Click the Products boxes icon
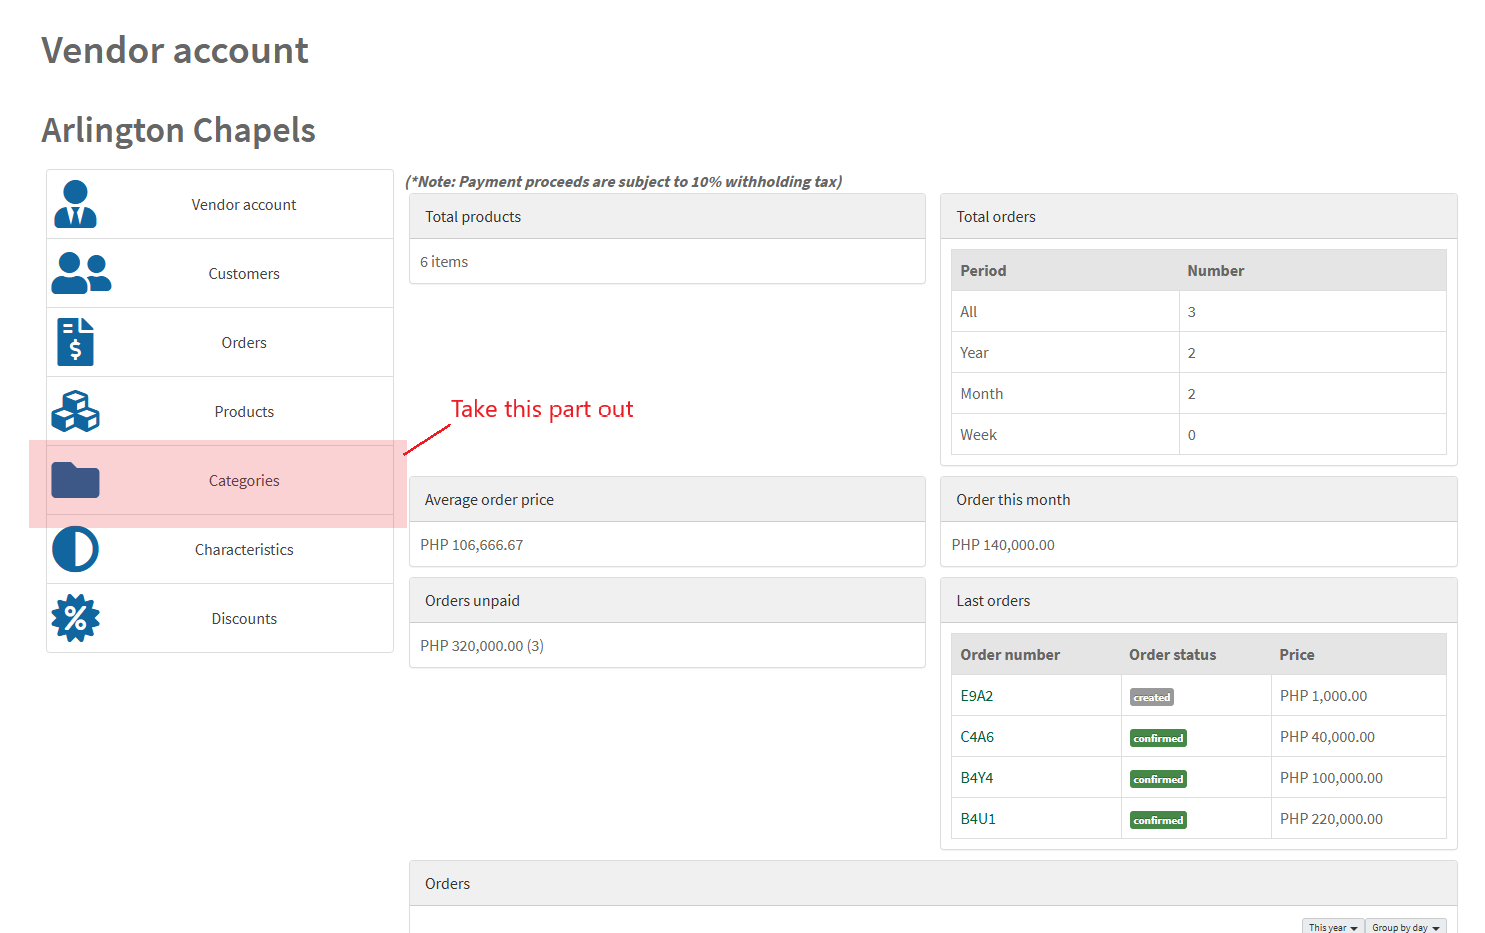 coord(75,411)
